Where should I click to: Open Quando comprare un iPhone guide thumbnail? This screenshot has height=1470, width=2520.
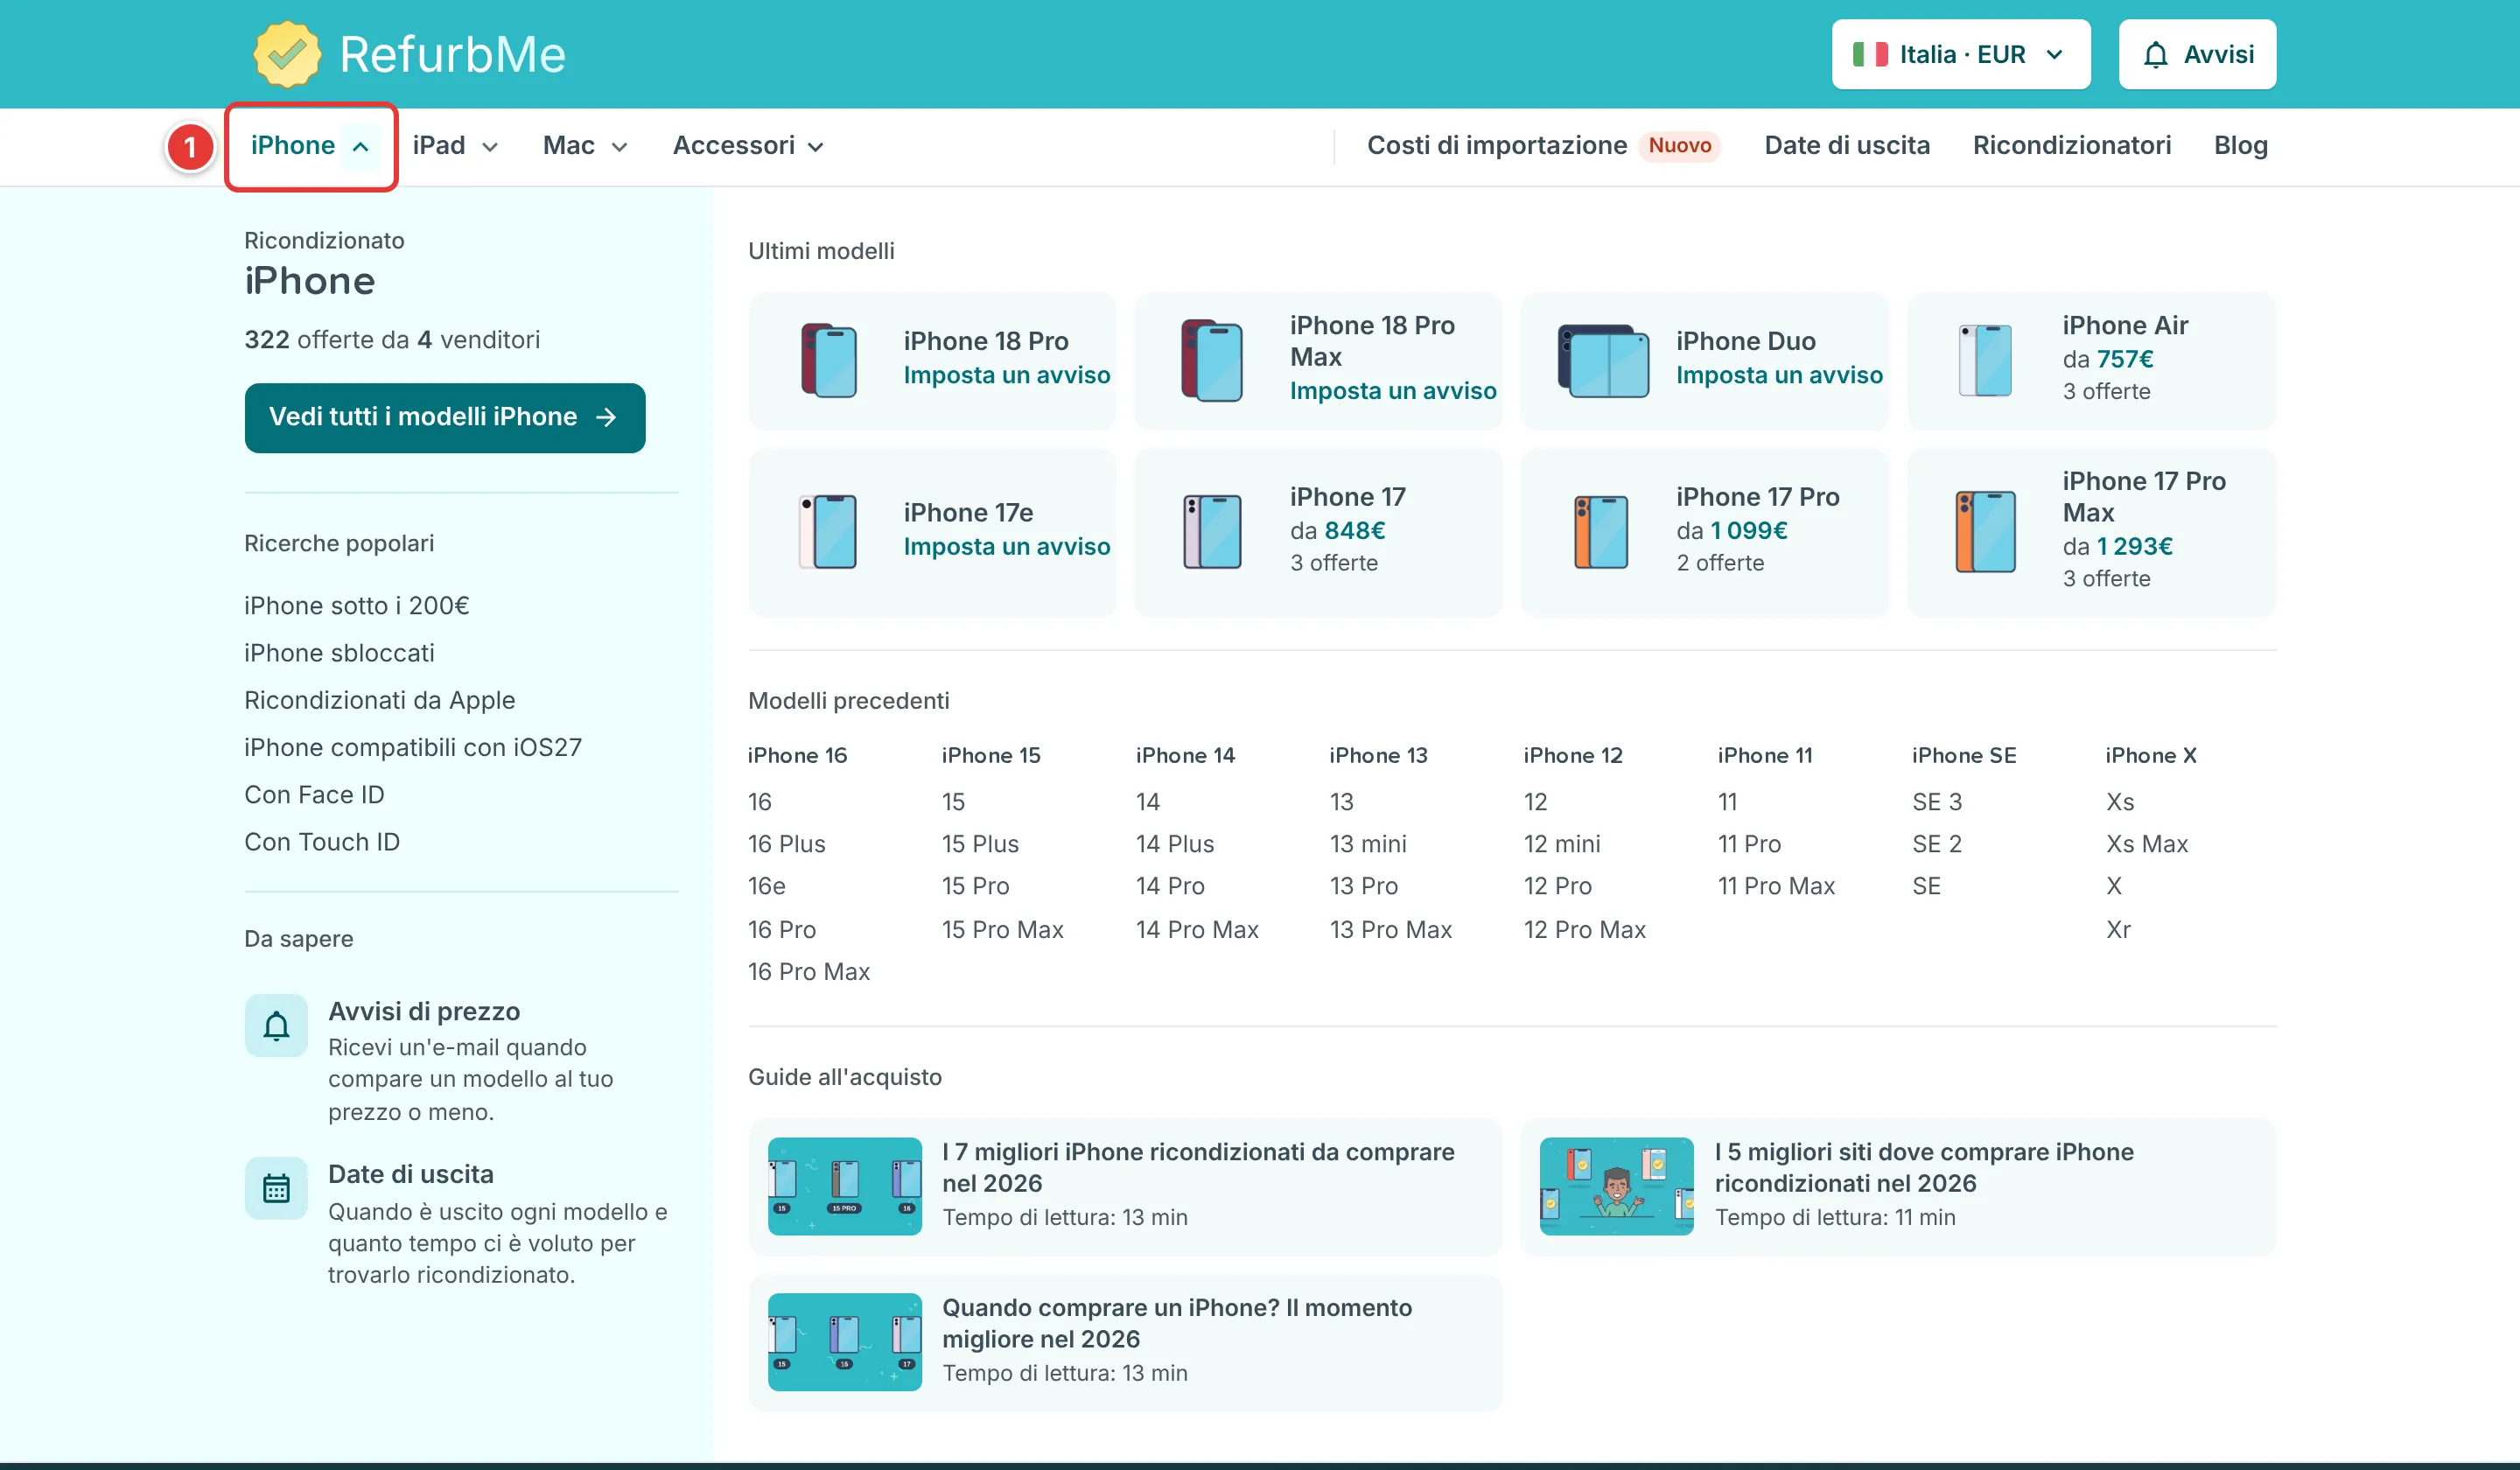click(845, 1342)
